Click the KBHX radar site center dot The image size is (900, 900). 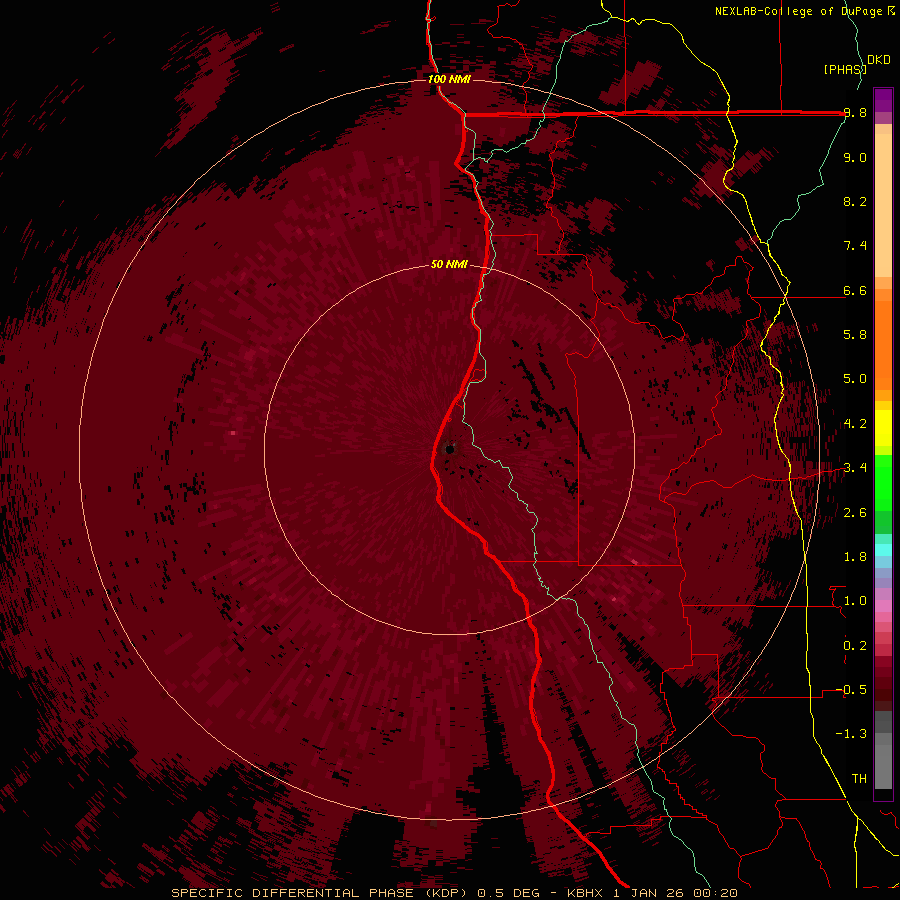tap(450, 449)
